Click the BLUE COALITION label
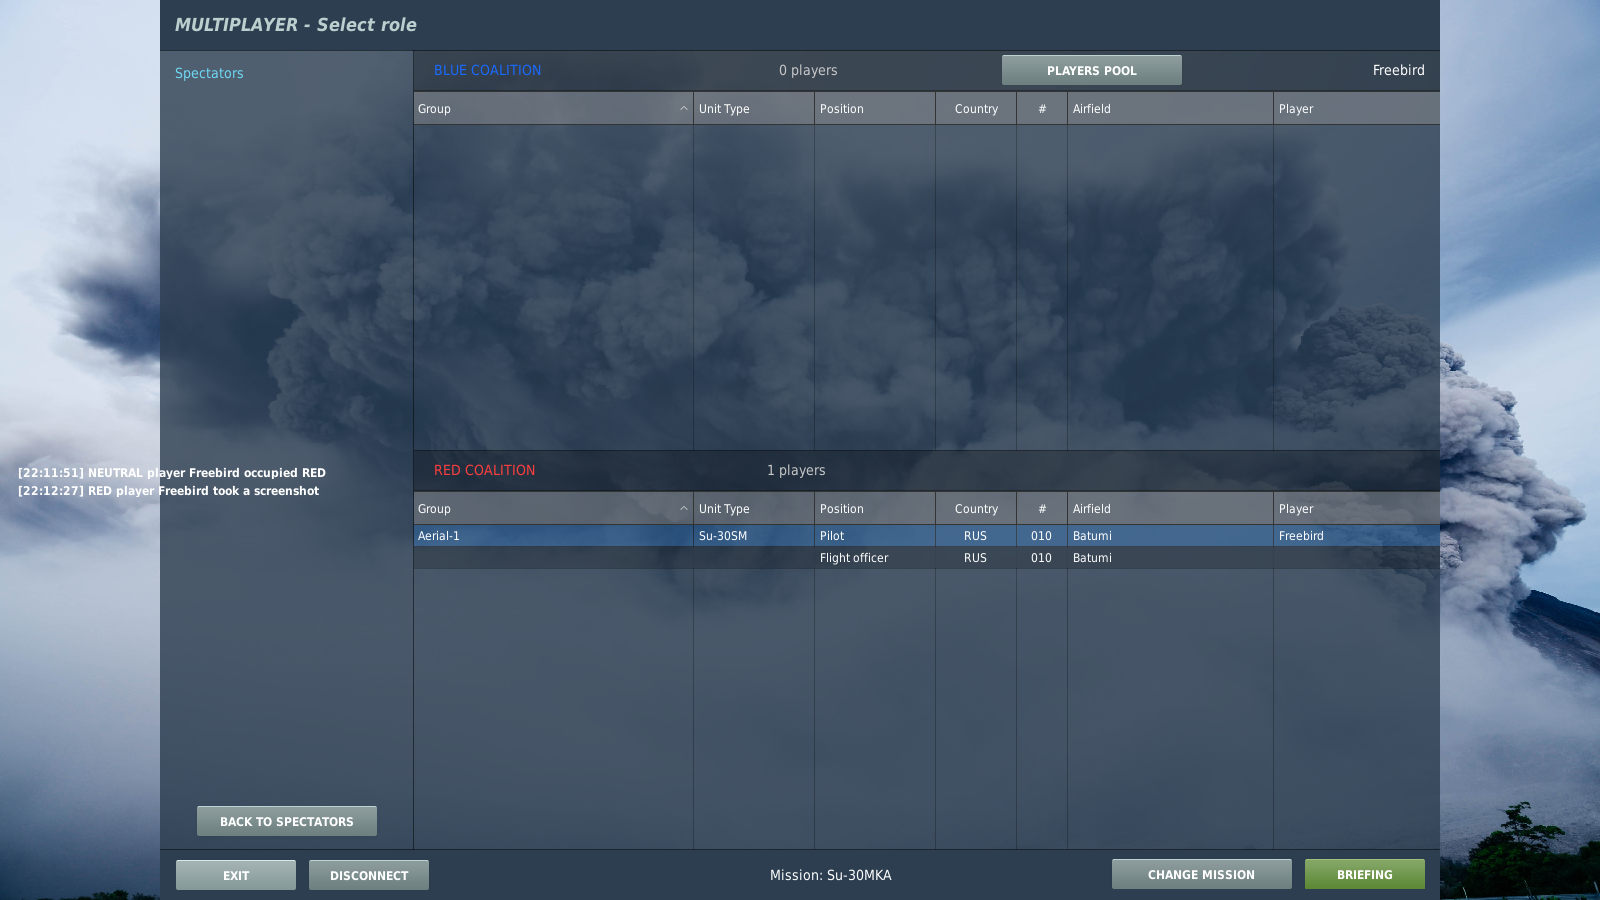The height and width of the screenshot is (900, 1600). pyautogui.click(x=487, y=70)
